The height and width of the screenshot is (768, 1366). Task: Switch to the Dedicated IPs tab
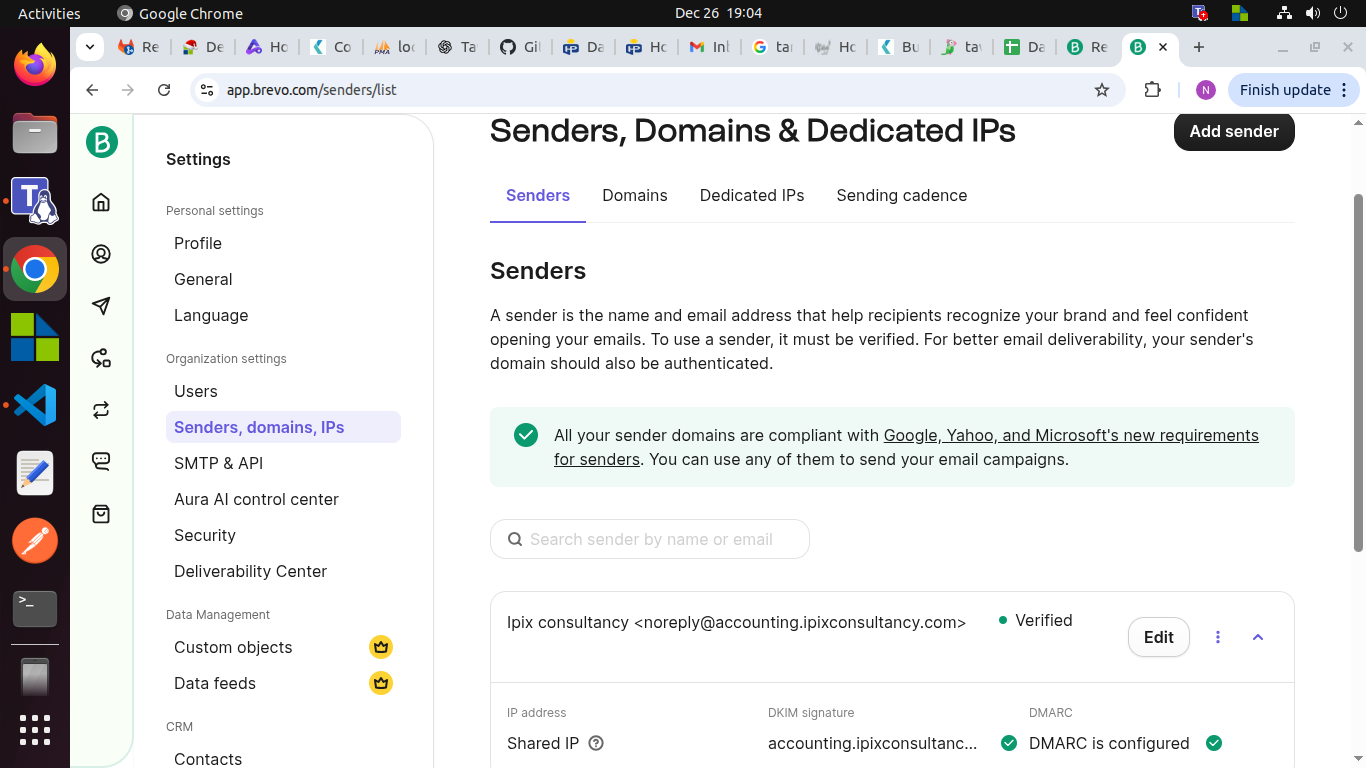pos(751,196)
